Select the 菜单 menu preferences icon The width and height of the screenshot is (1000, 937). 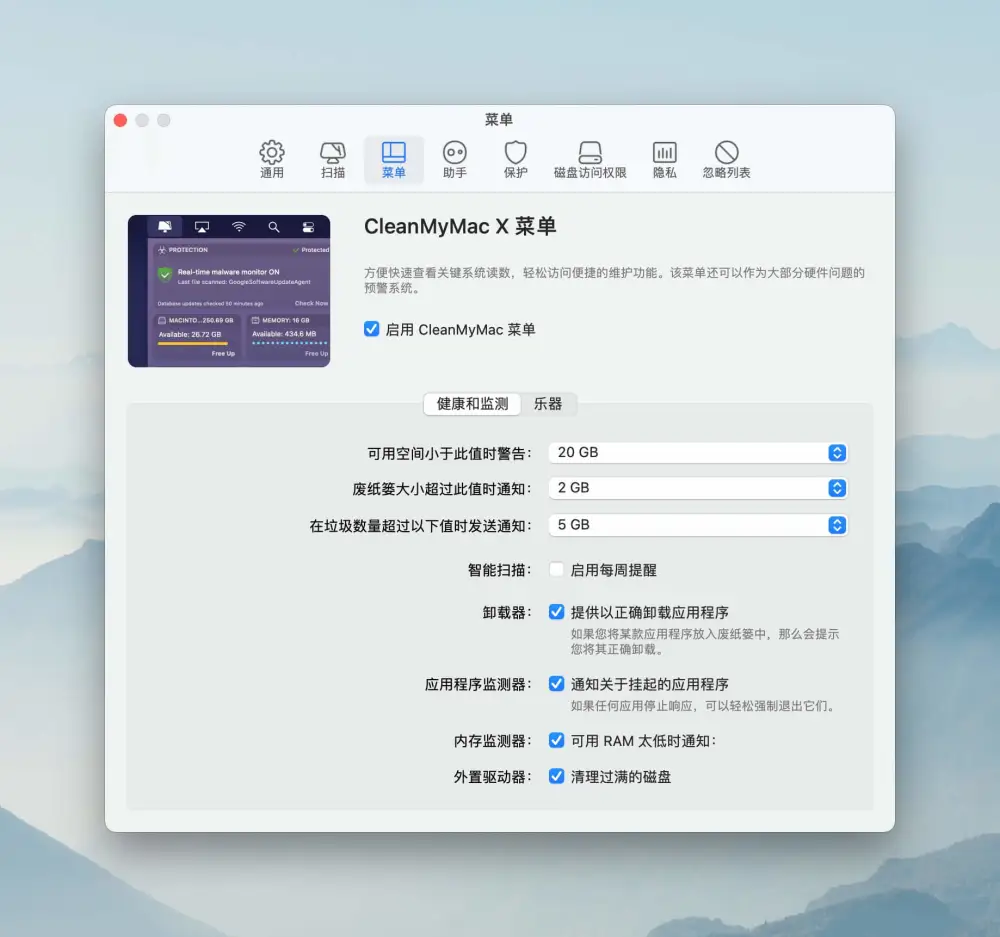(393, 153)
